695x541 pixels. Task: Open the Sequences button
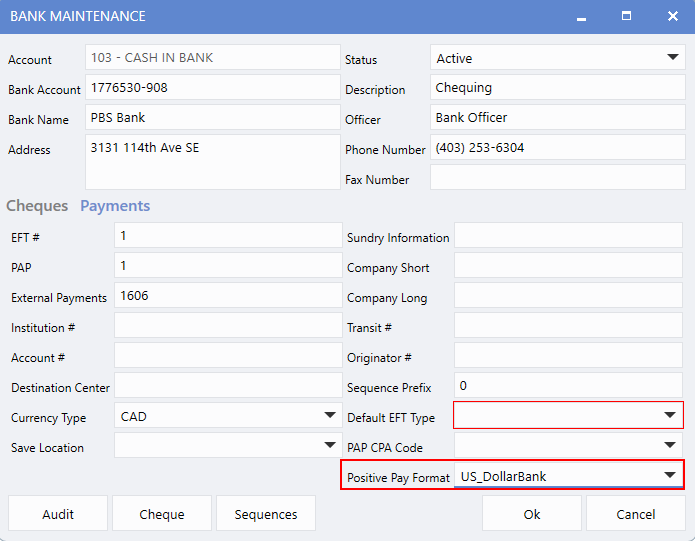(266, 514)
